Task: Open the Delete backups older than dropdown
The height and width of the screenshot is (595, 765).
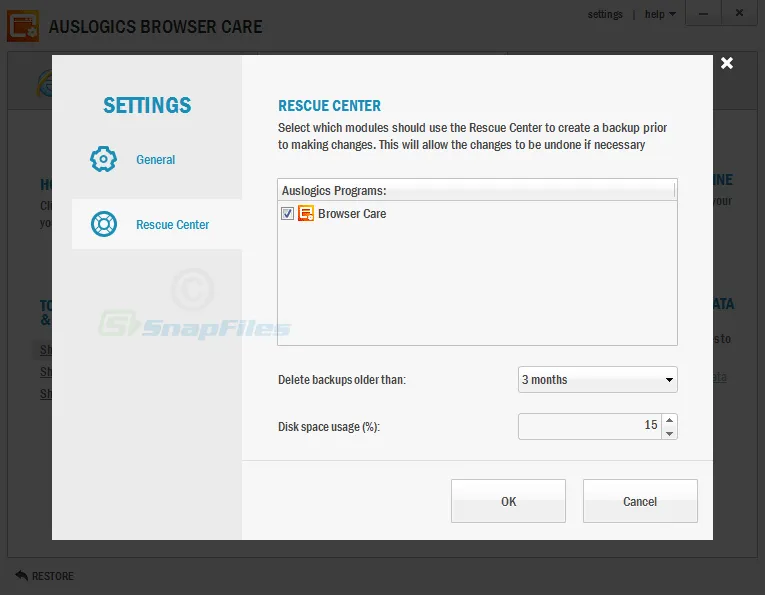Action: point(598,379)
